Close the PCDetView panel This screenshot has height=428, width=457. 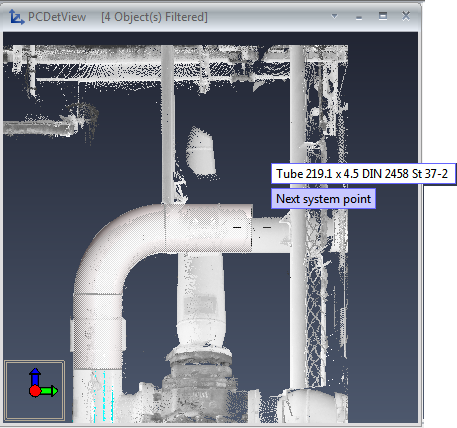[406, 16]
